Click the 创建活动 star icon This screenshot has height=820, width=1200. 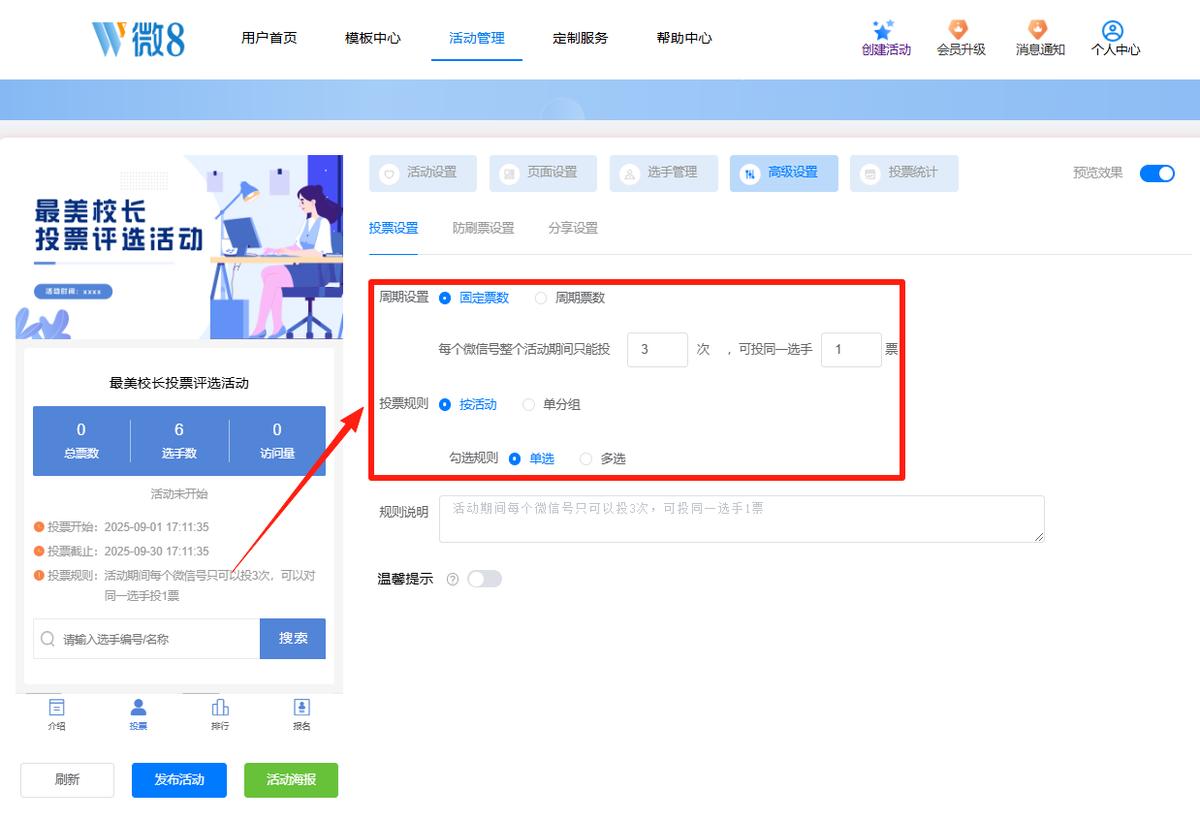882,30
